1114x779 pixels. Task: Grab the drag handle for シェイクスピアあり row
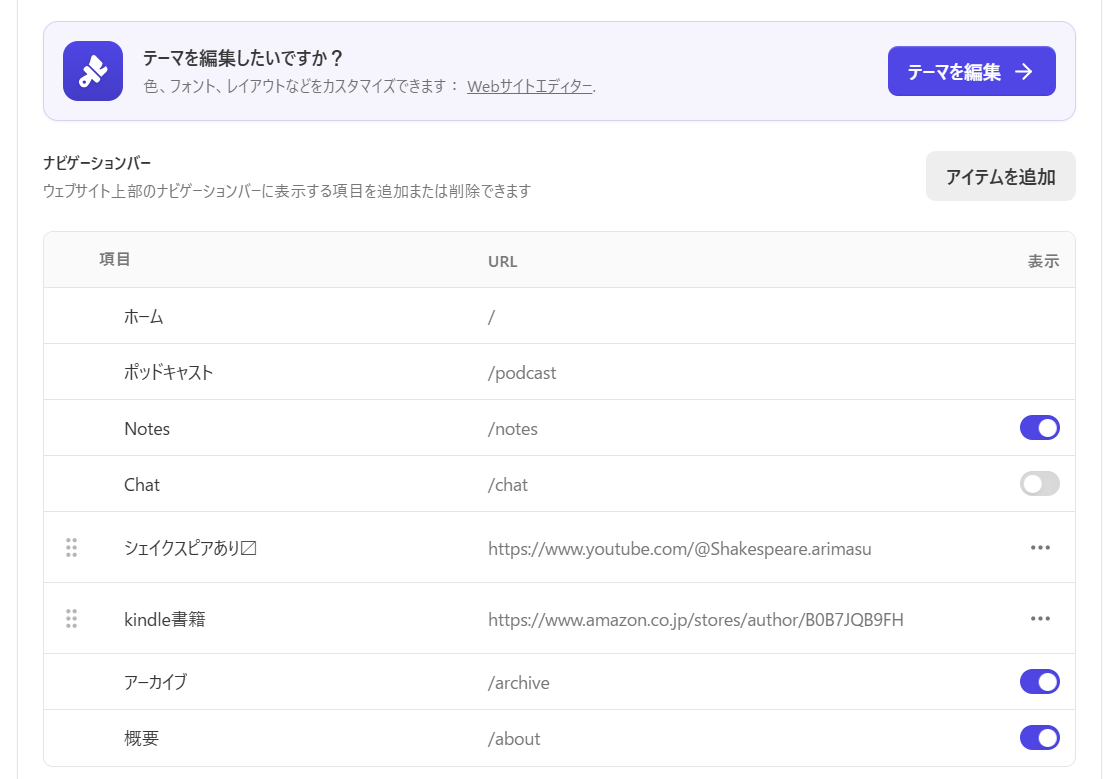coord(72,548)
